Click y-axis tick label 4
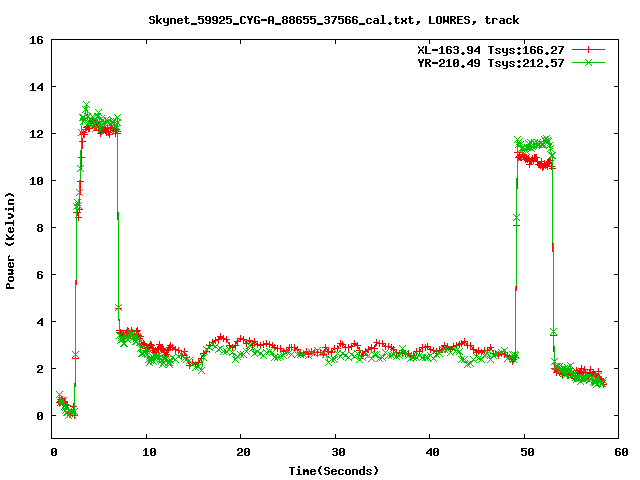 [x=40, y=322]
